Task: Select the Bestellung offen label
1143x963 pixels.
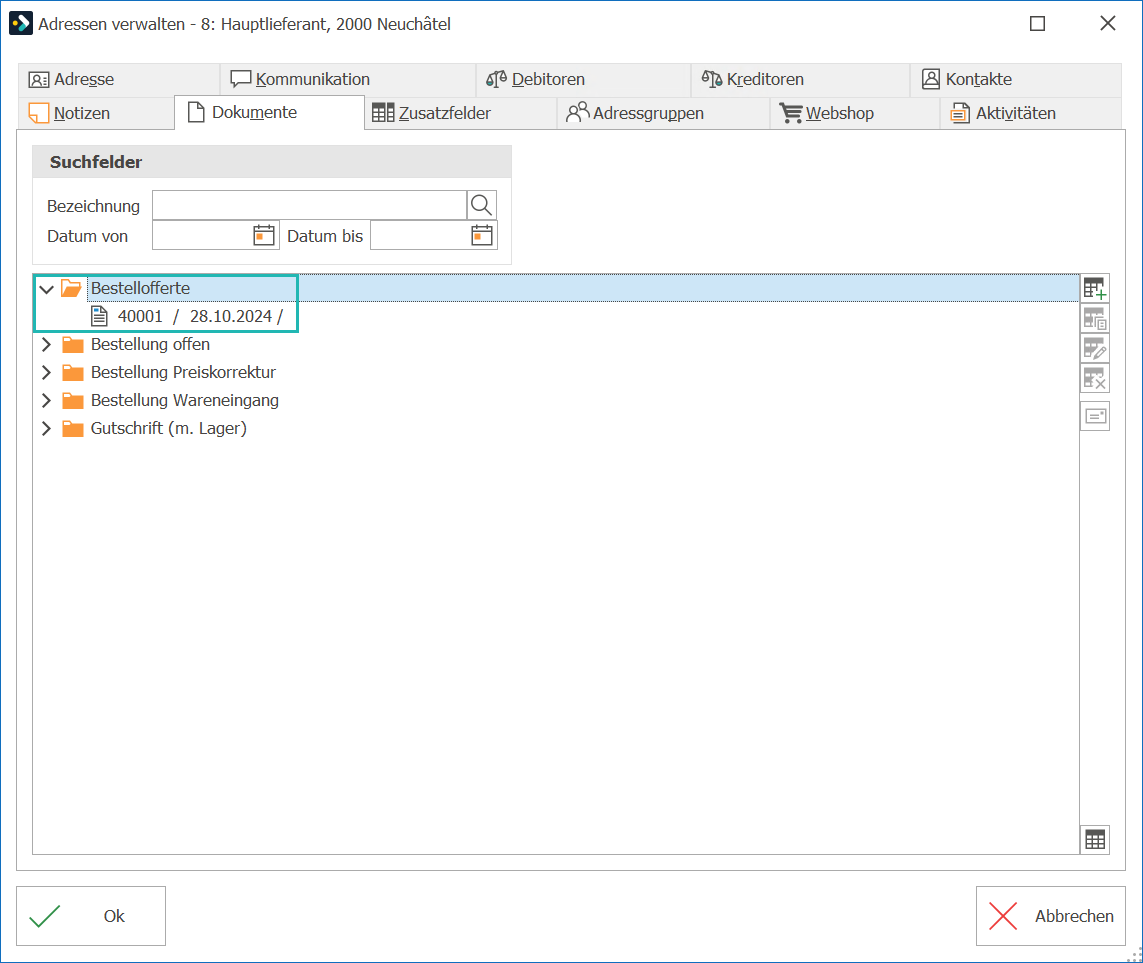Action: click(x=150, y=344)
